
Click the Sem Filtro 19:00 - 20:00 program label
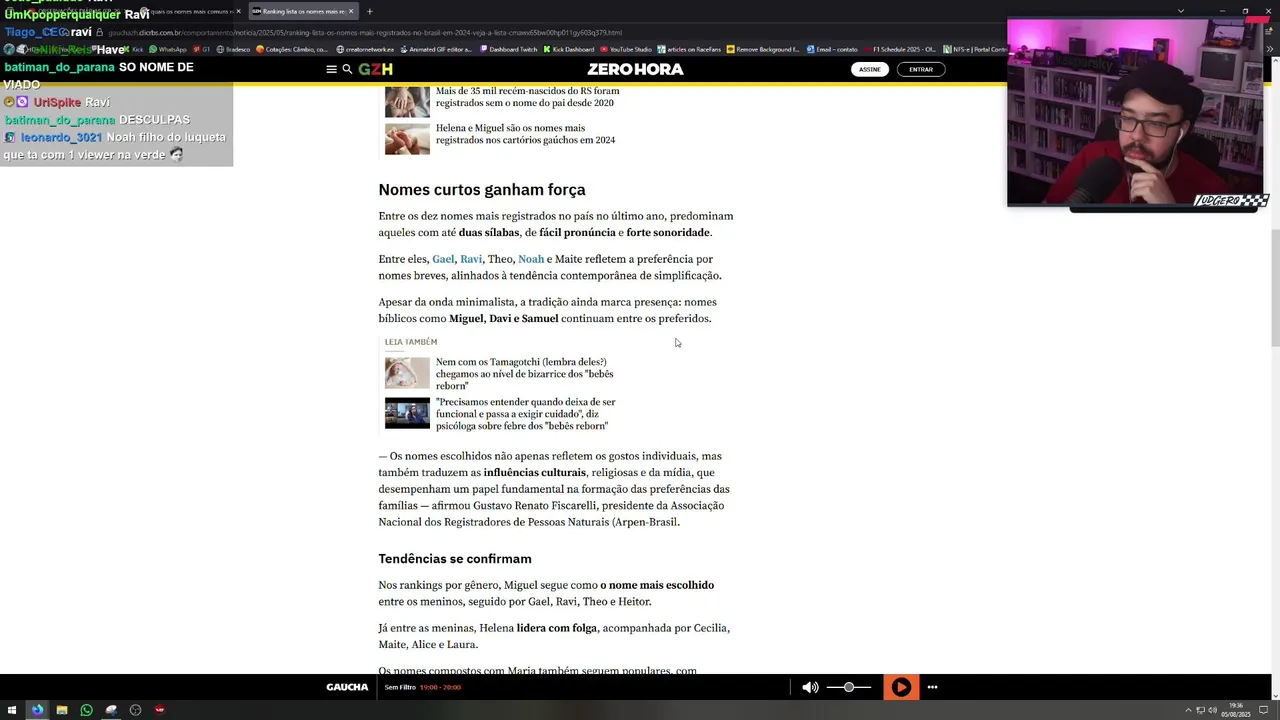point(423,687)
